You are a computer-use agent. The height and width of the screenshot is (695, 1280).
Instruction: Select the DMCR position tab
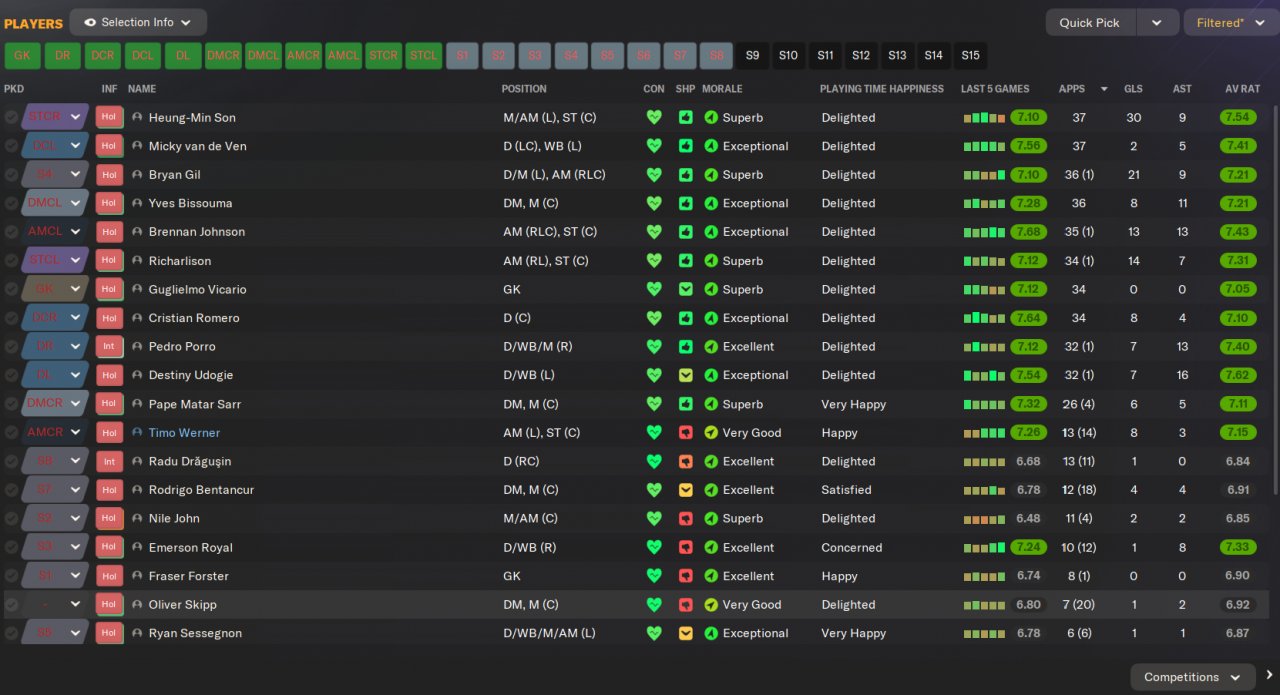[223, 56]
